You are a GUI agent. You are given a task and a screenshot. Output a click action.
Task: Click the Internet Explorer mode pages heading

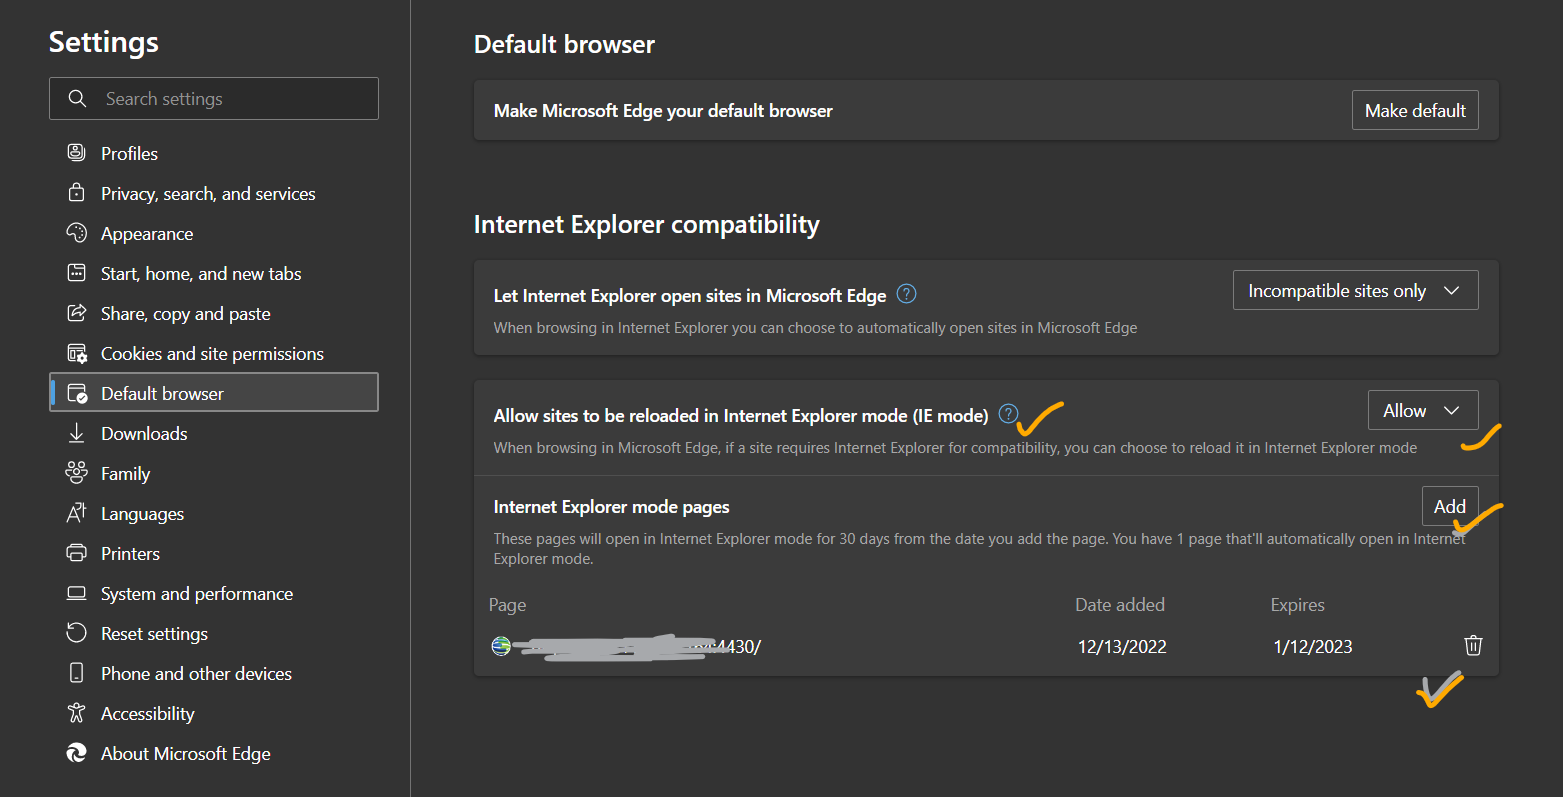point(611,507)
